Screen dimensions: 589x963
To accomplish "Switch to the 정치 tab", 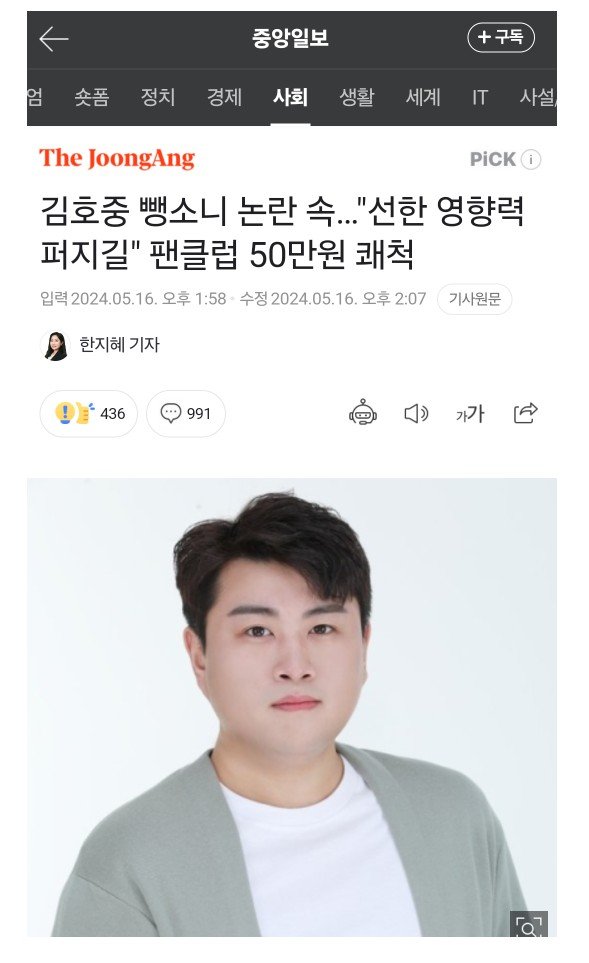I will click(x=158, y=97).
